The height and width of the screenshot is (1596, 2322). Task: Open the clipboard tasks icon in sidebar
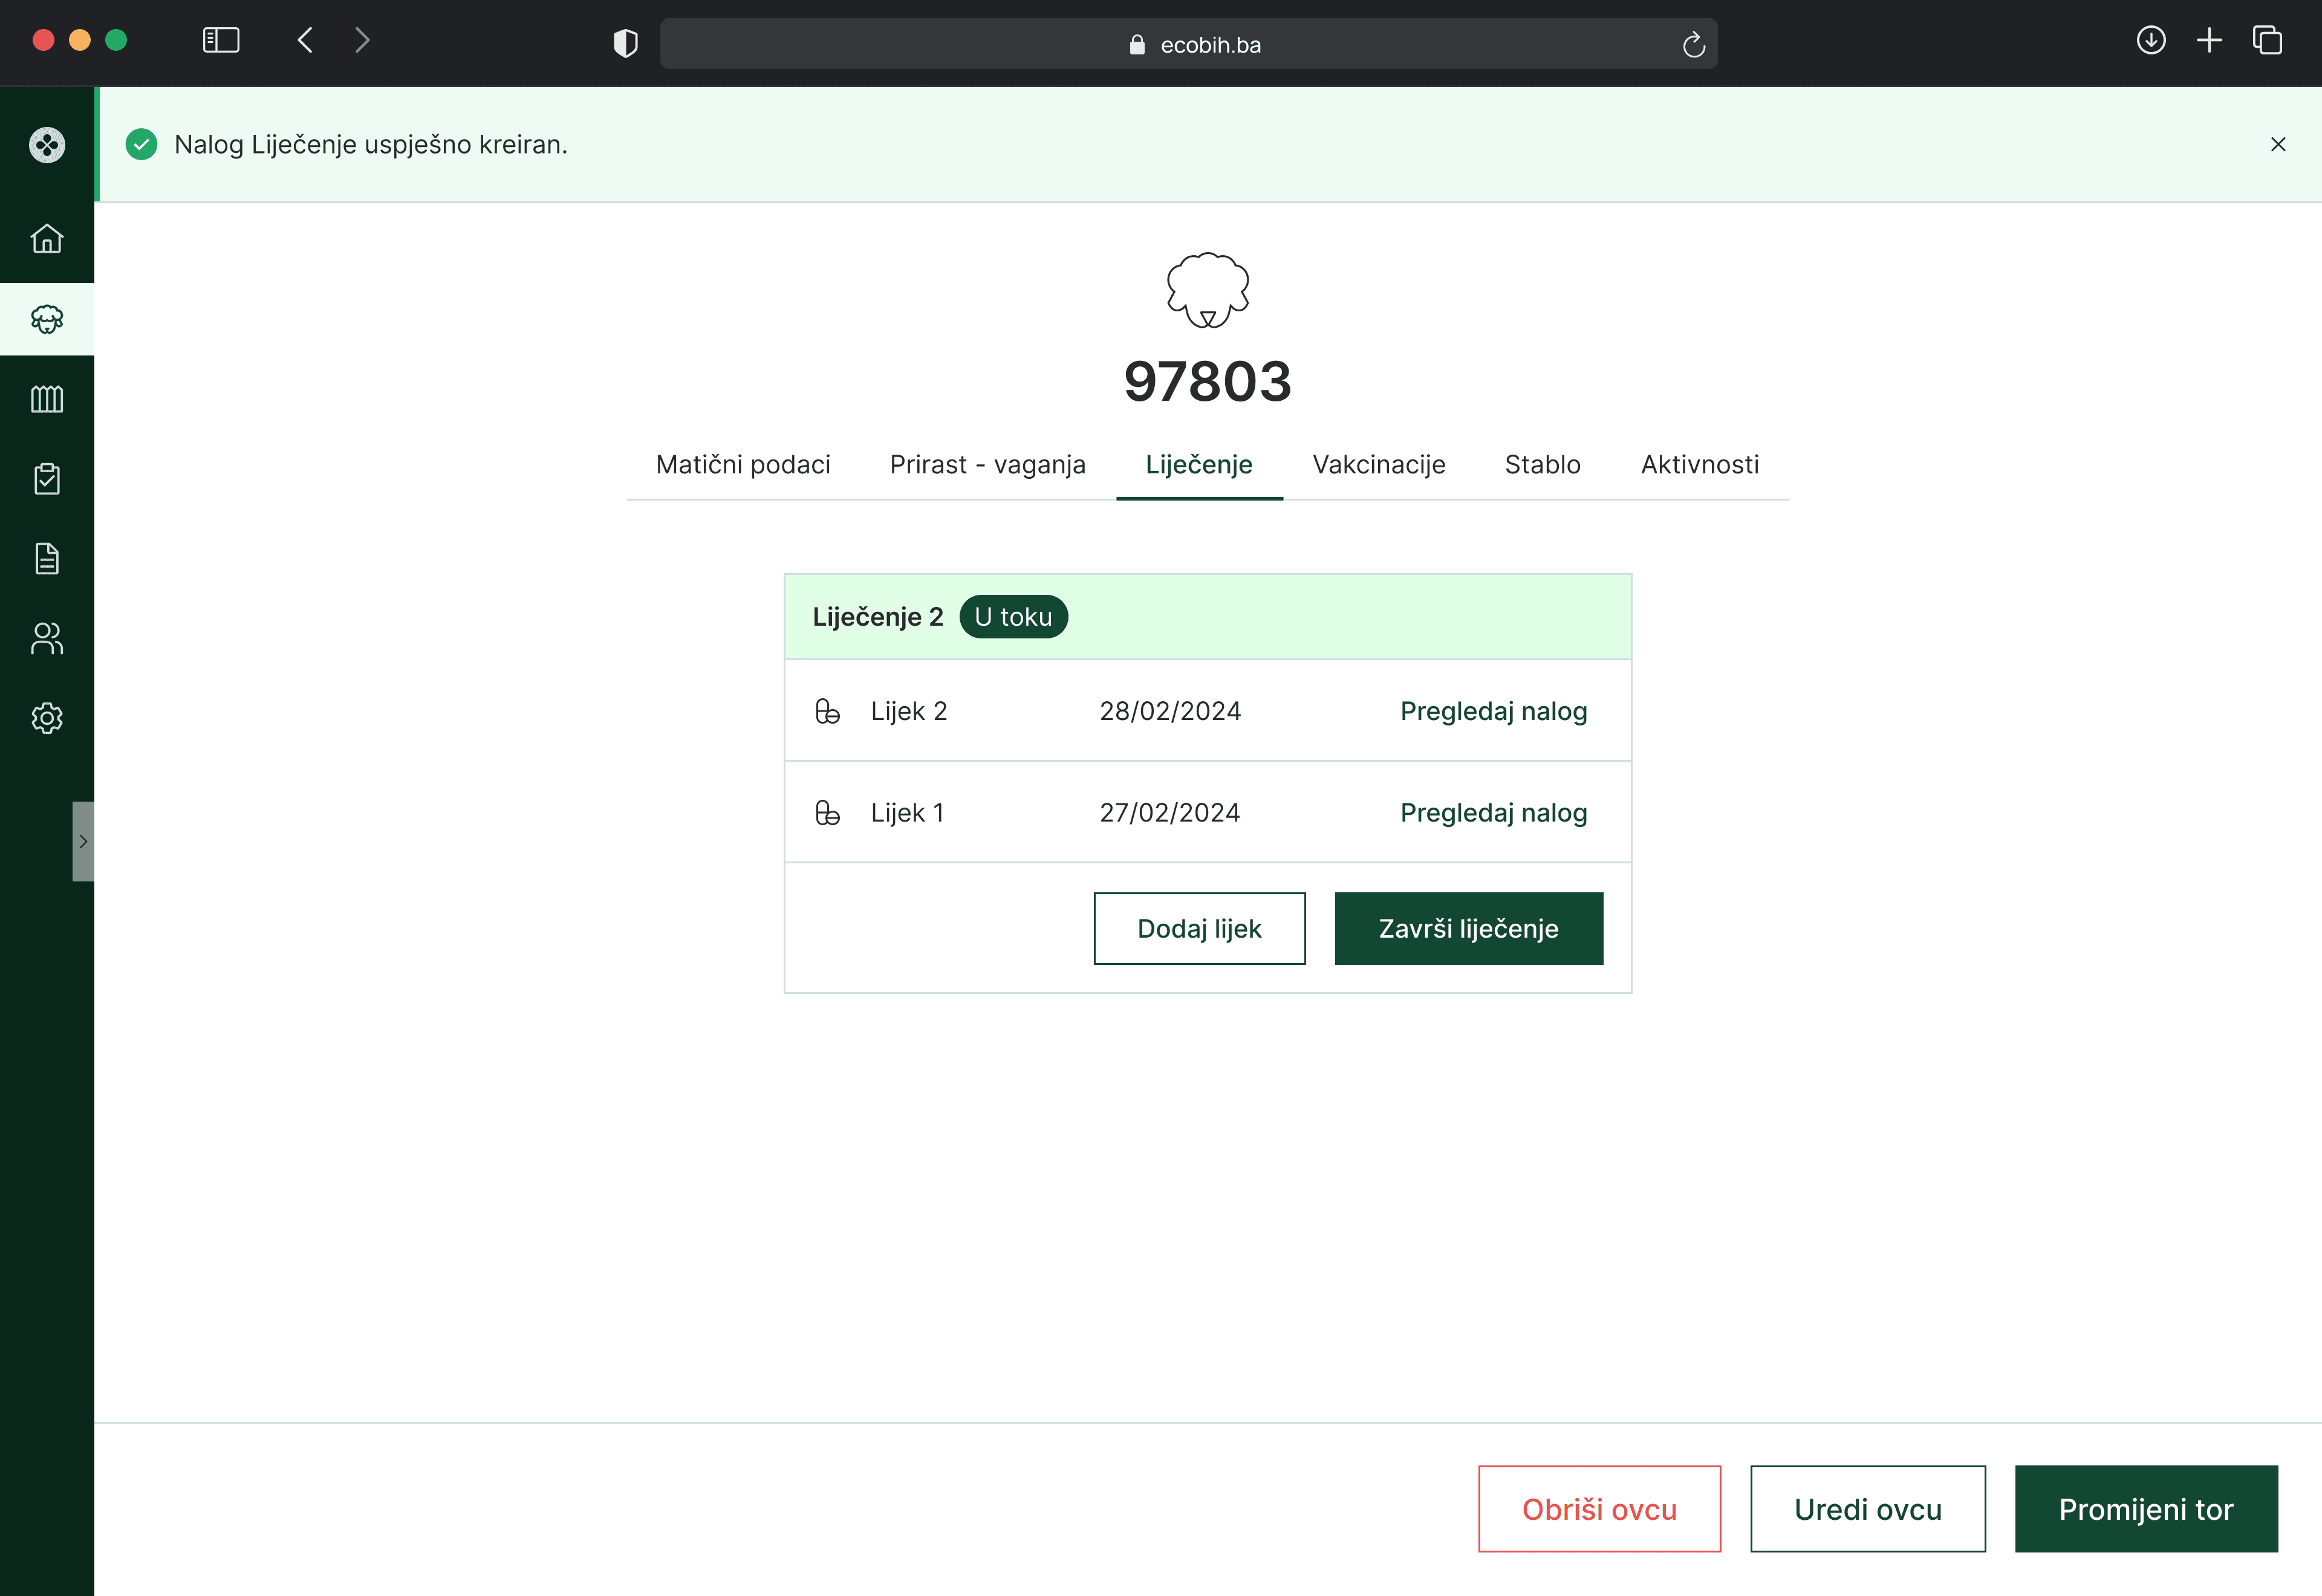tap(47, 479)
